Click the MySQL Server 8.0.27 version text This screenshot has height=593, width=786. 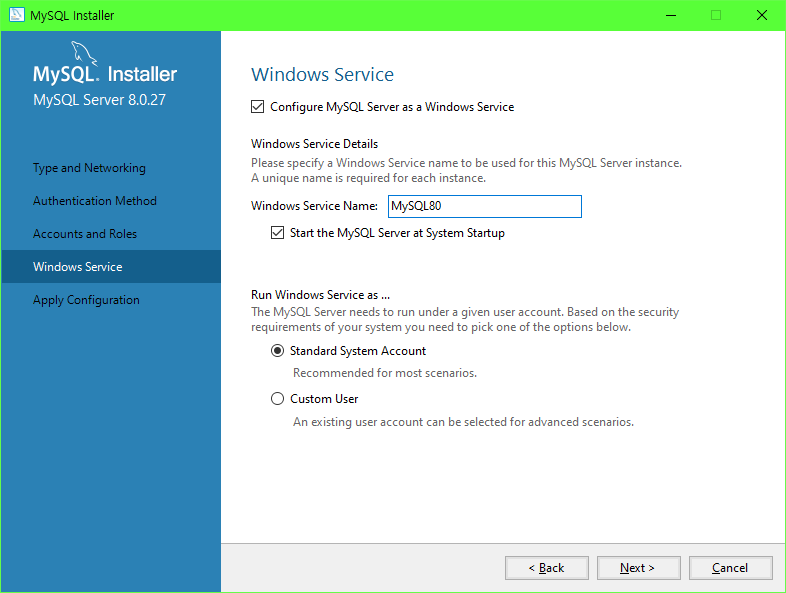coord(99,100)
